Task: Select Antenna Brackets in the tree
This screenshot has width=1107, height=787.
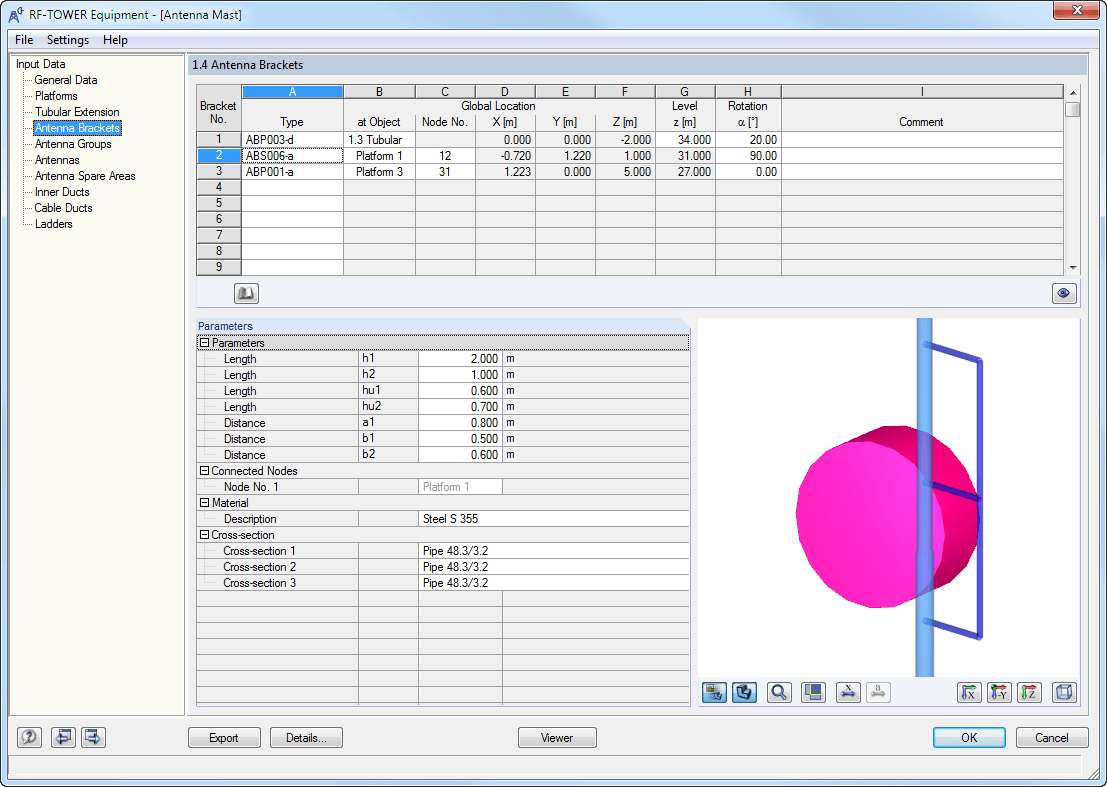Action: coord(77,128)
